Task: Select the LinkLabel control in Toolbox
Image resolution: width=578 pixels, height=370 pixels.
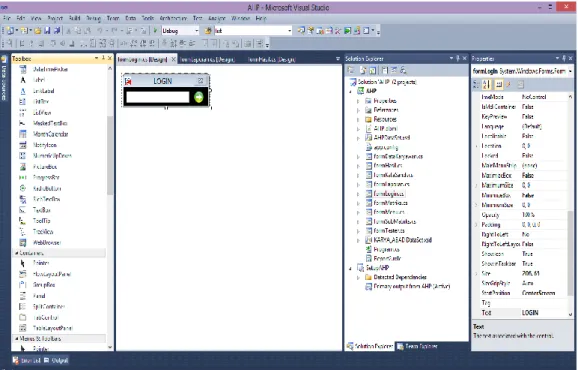Action: 43,91
